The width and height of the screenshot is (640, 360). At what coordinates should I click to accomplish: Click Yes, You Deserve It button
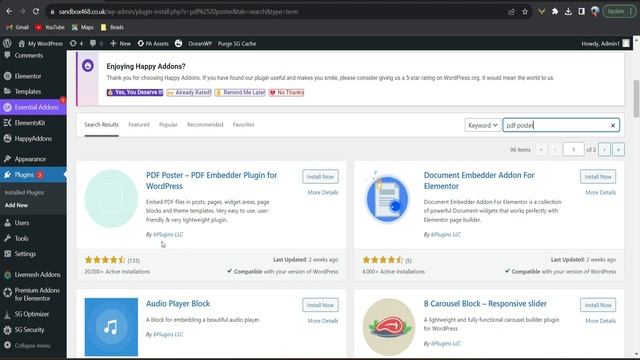pos(135,93)
